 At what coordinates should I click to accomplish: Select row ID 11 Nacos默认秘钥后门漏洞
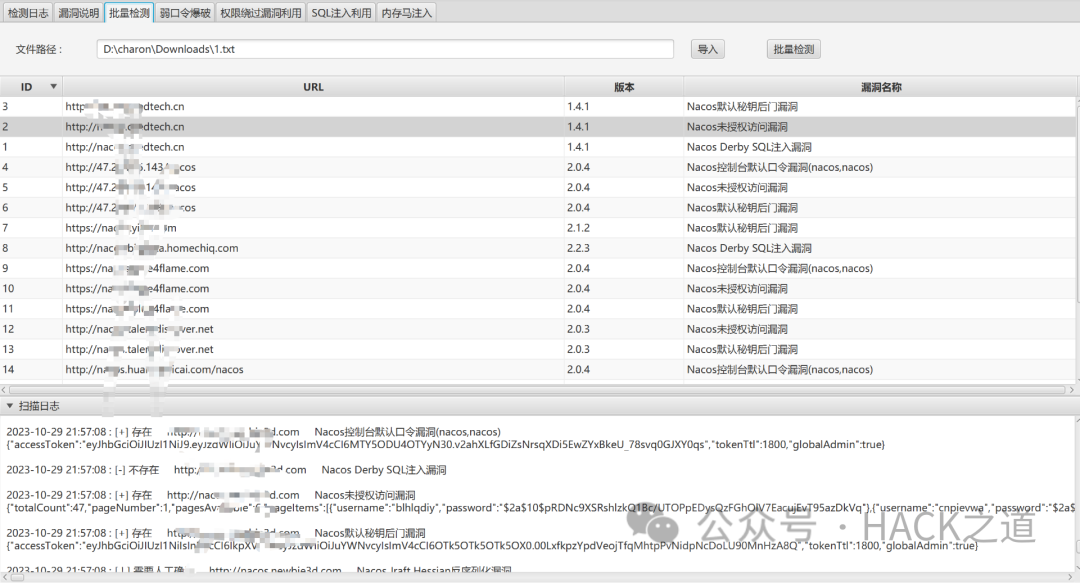pos(537,309)
